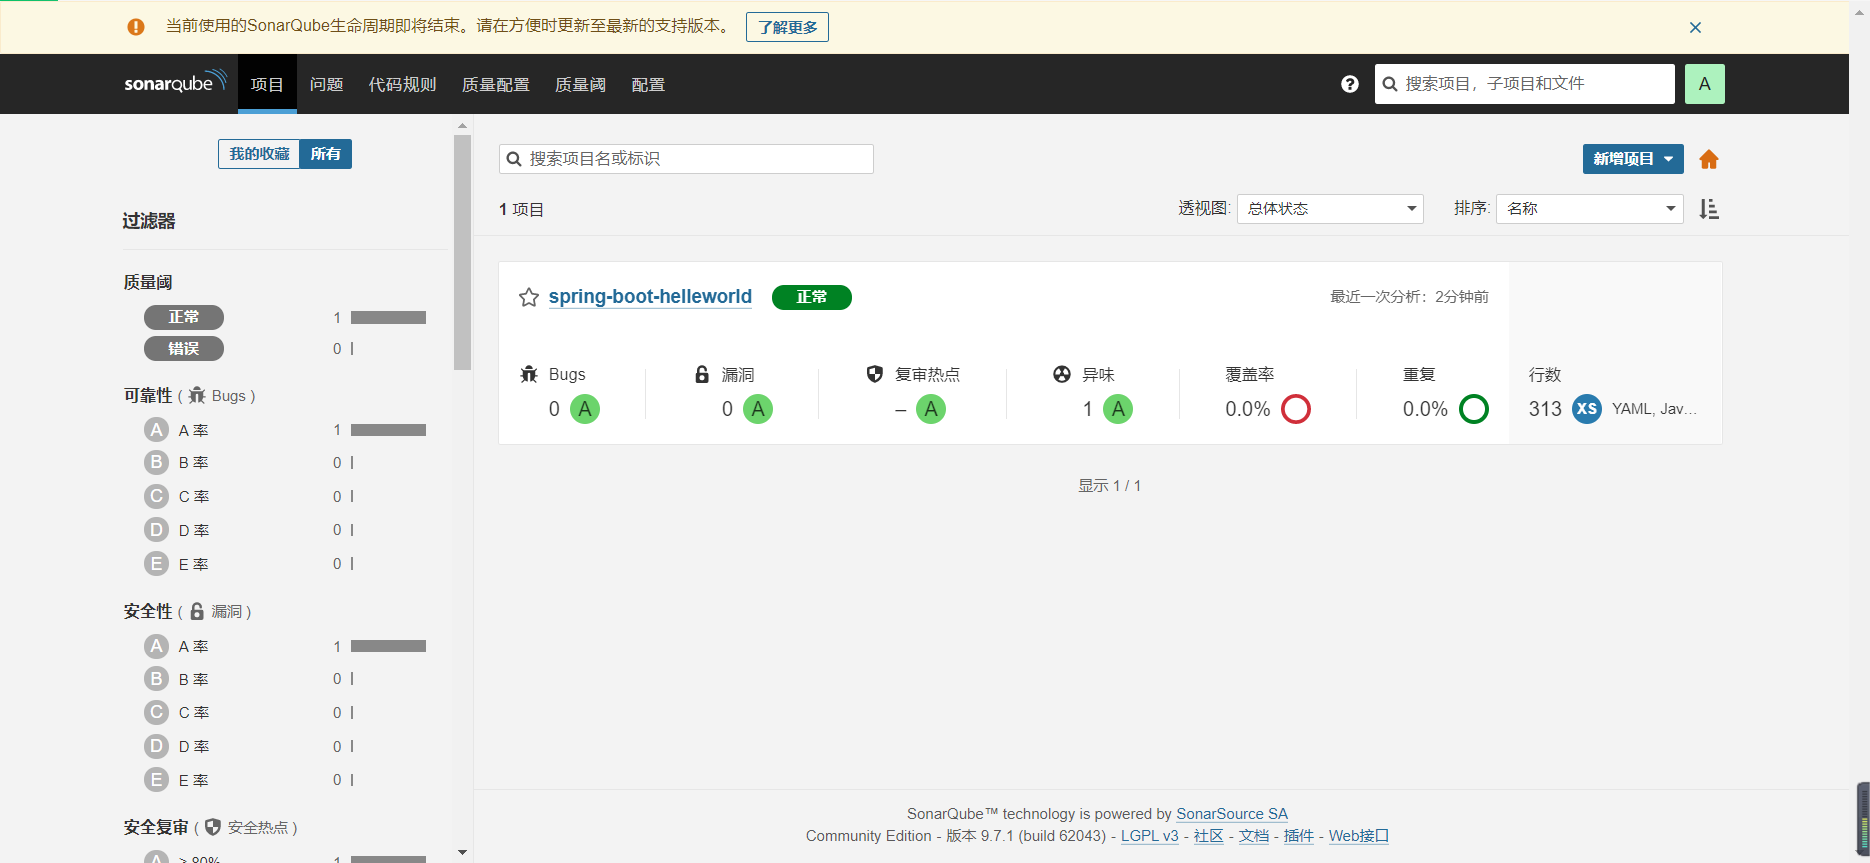The image size is (1870, 863).
Task: Filter reliability by B rating
Action: click(x=285, y=463)
